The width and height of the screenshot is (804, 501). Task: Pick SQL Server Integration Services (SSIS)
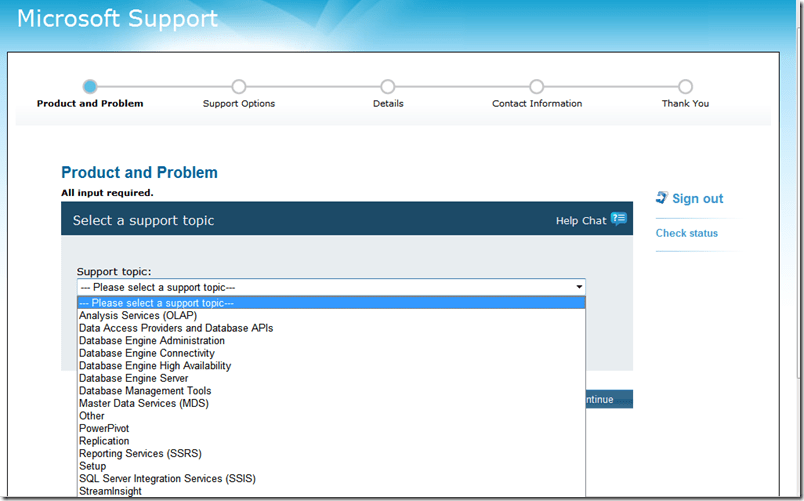pos(167,479)
